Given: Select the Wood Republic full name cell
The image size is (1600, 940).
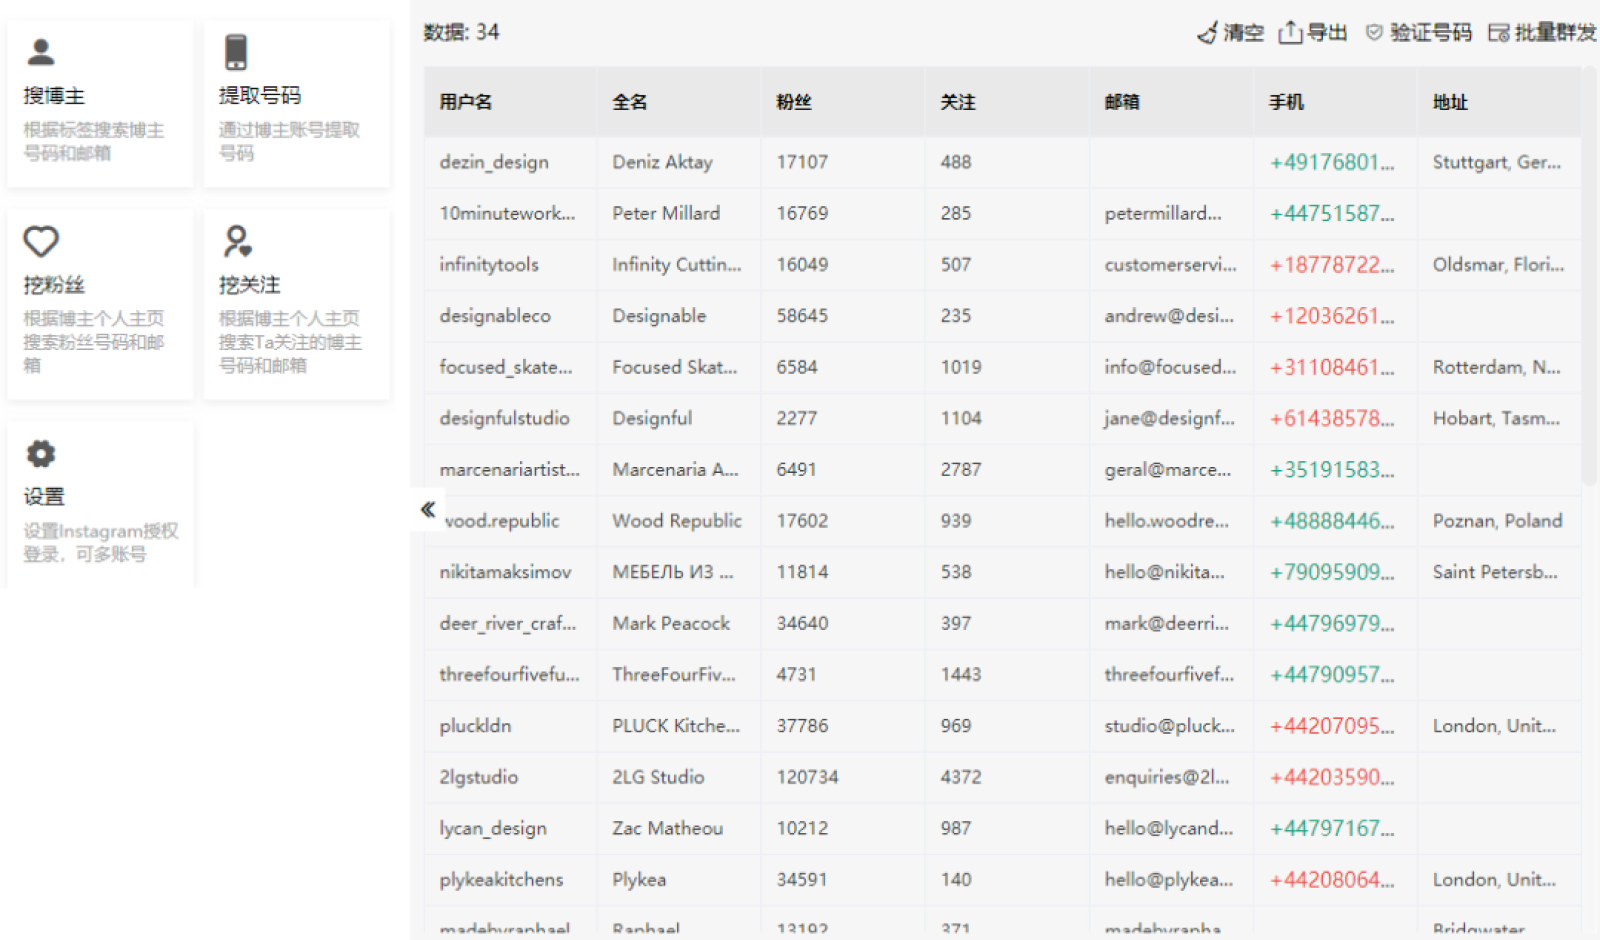Looking at the screenshot, I should (x=677, y=521).
